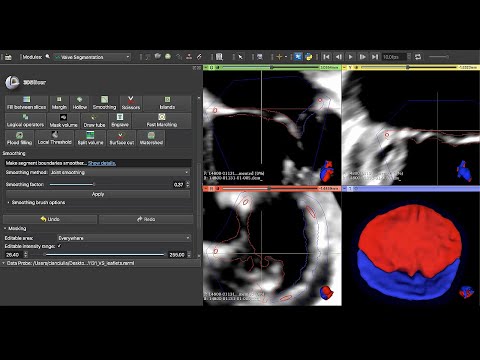
Task: Play the sequence
Action: (x=350, y=57)
